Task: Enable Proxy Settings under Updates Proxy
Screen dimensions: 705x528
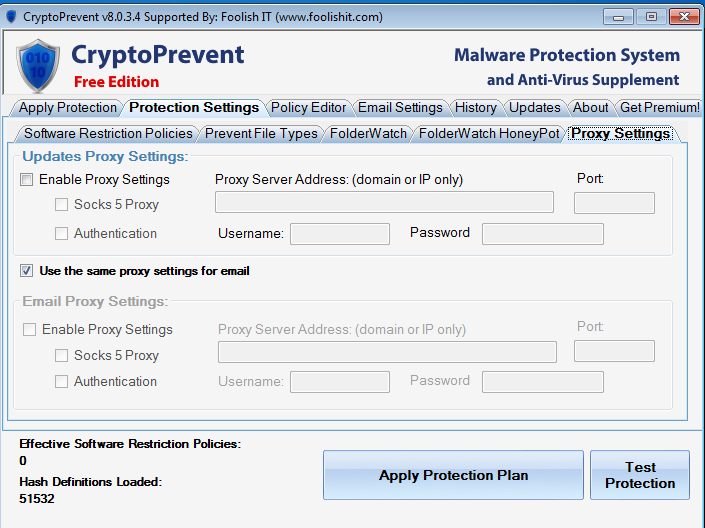Action: (26, 180)
